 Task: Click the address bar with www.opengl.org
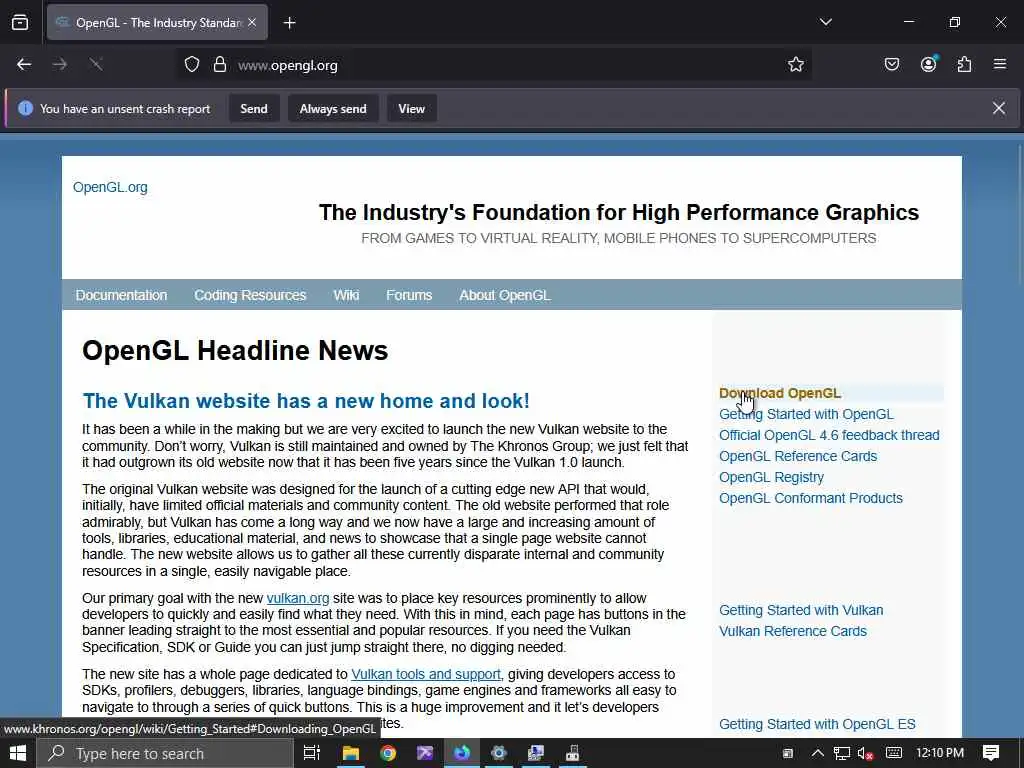pyautogui.click(x=496, y=65)
